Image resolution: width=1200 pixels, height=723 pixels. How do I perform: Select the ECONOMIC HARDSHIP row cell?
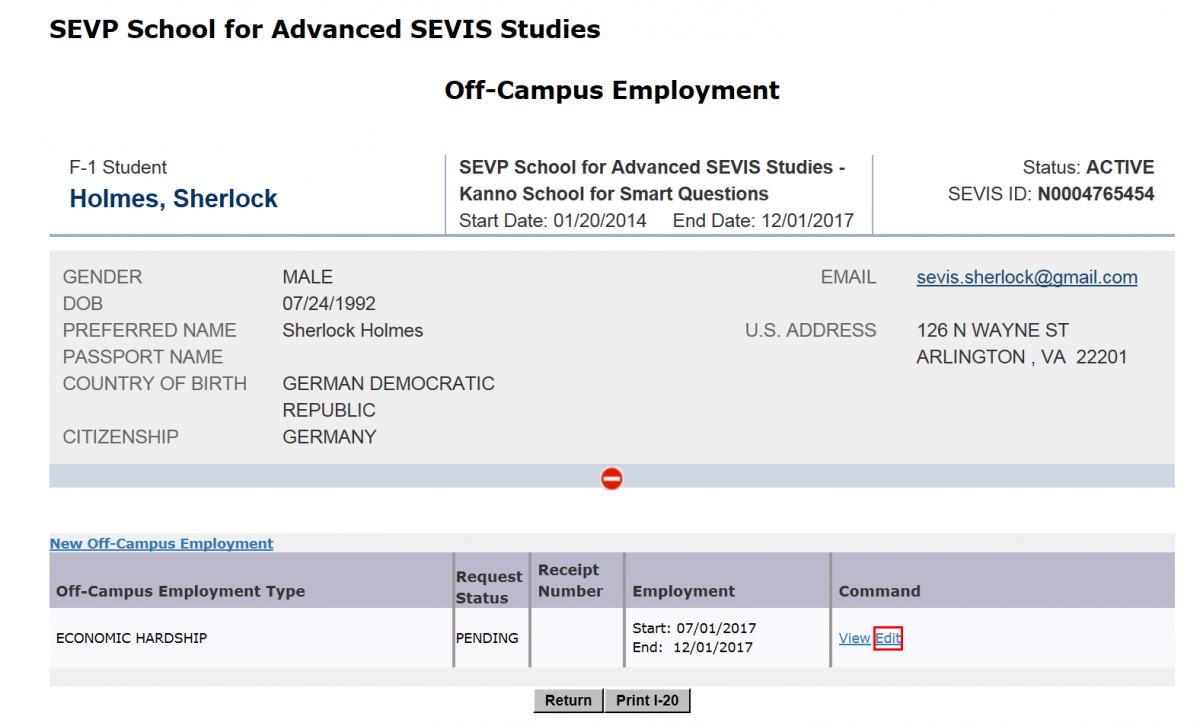click(x=131, y=638)
